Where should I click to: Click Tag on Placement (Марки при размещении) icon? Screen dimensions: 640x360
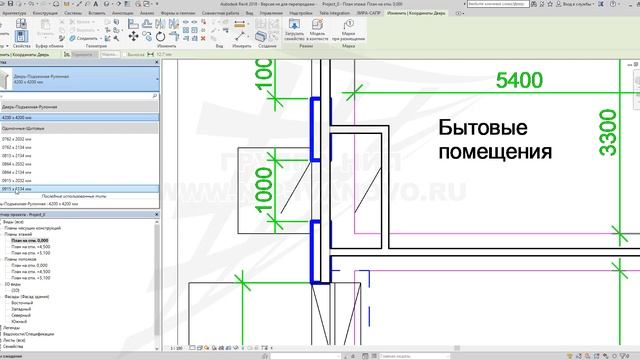click(348, 24)
